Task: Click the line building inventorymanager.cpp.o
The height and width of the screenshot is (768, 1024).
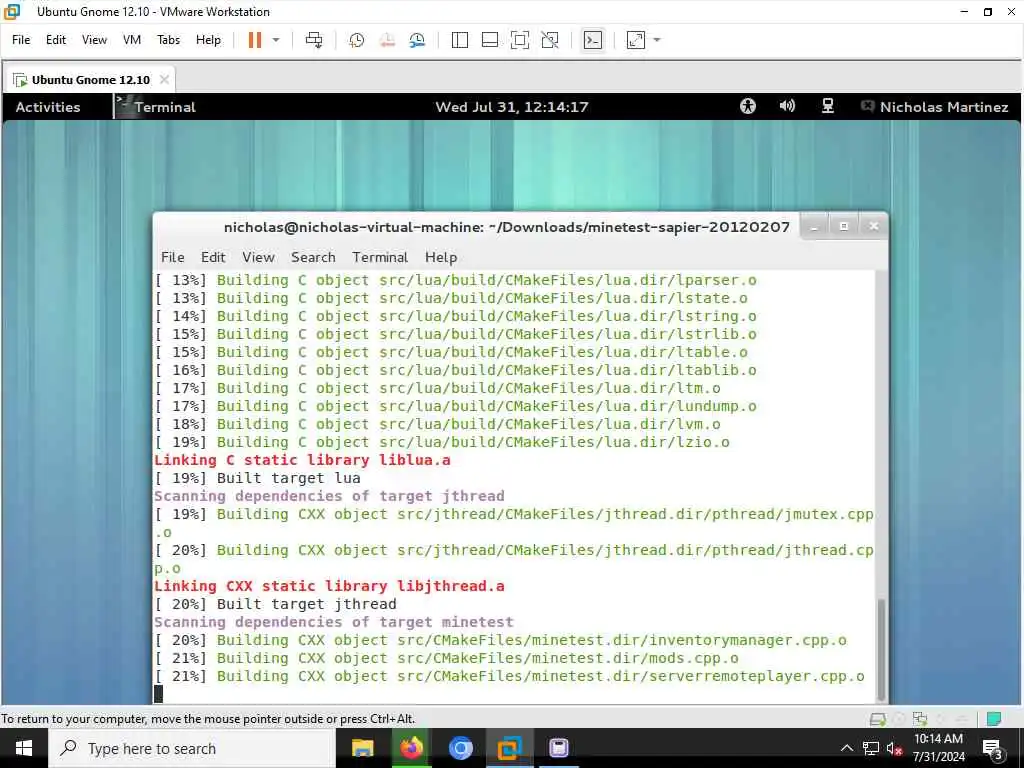Action: click(x=500, y=640)
